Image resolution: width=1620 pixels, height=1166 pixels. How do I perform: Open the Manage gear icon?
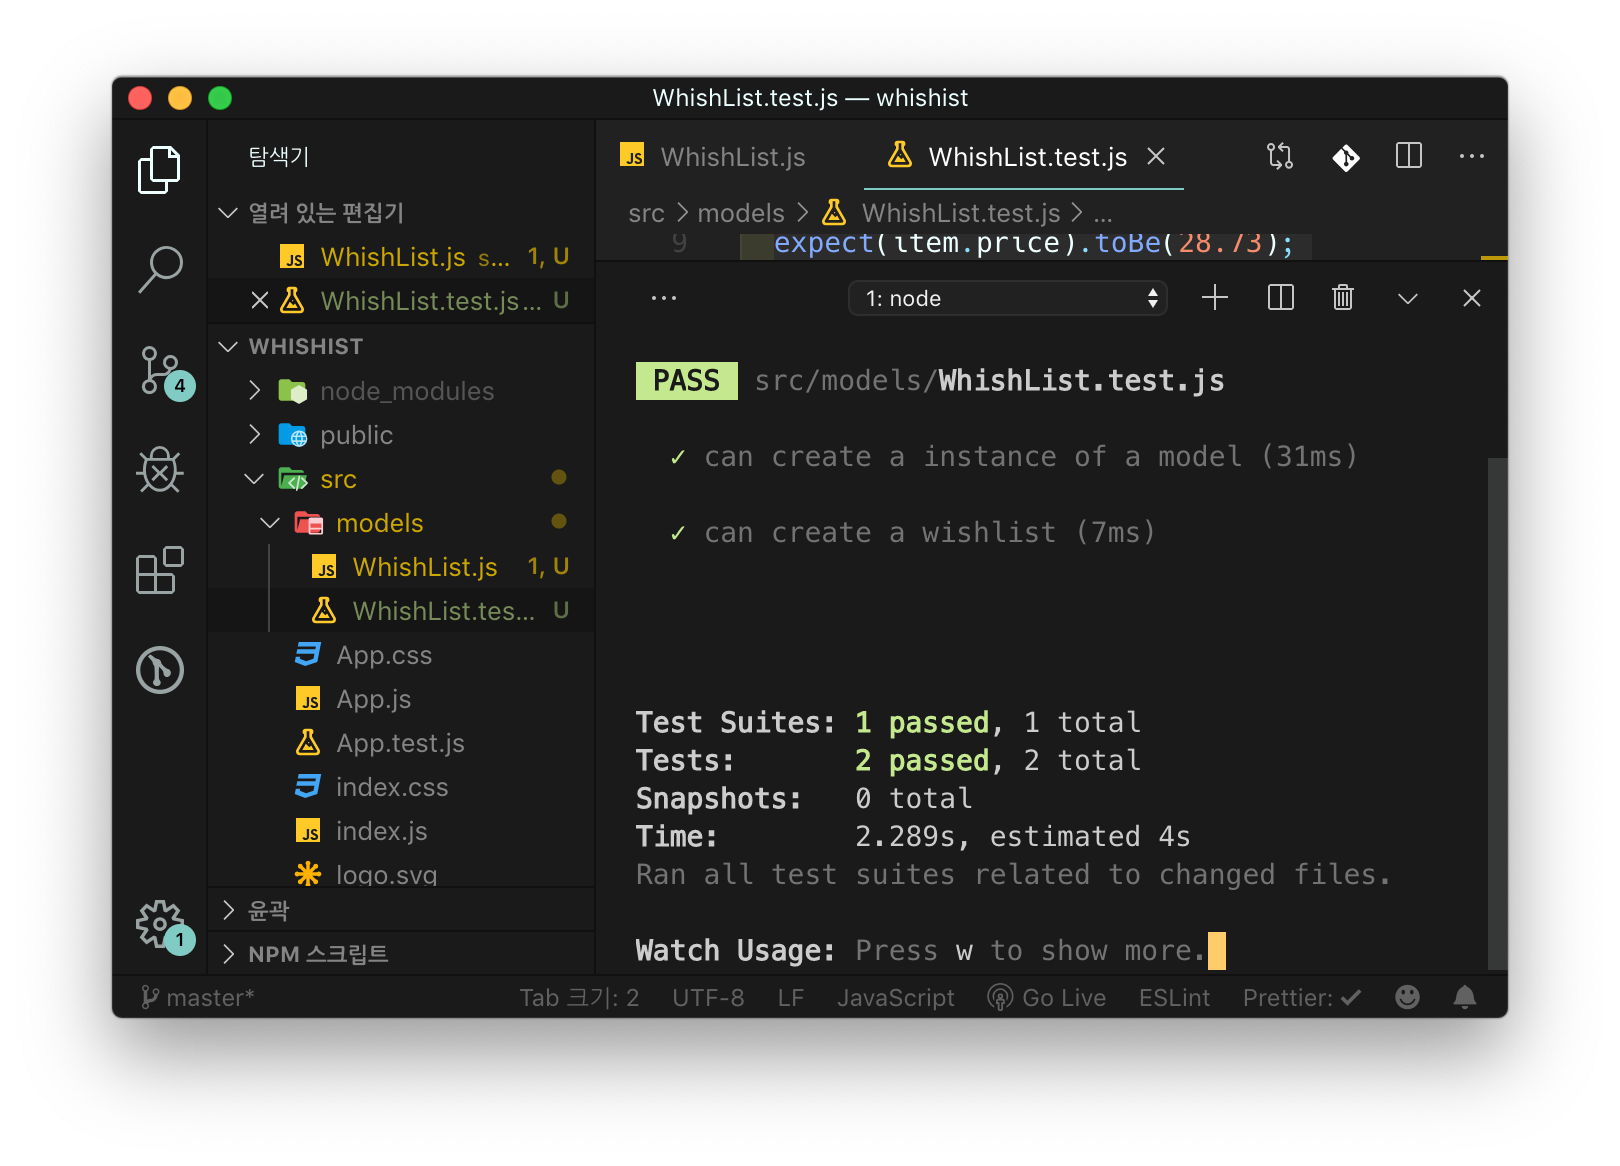pos(161,925)
